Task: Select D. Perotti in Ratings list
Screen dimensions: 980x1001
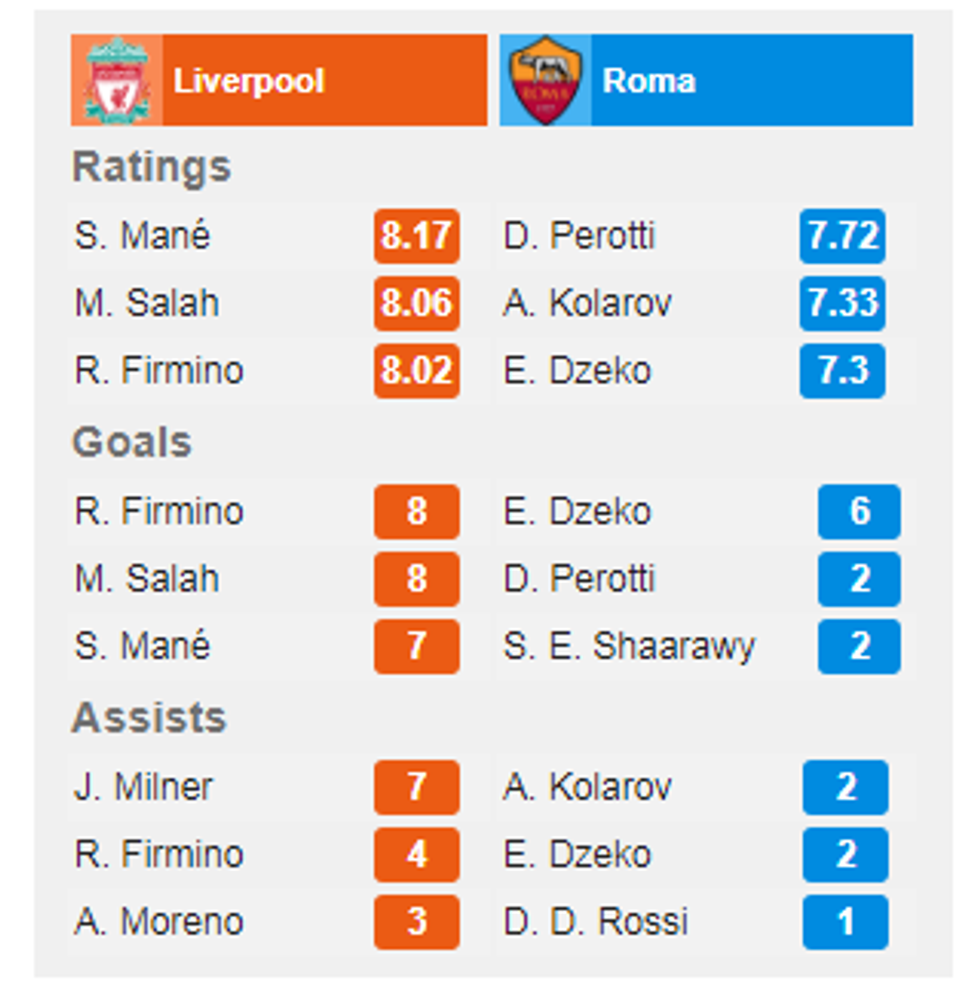Action: pyautogui.click(x=579, y=236)
